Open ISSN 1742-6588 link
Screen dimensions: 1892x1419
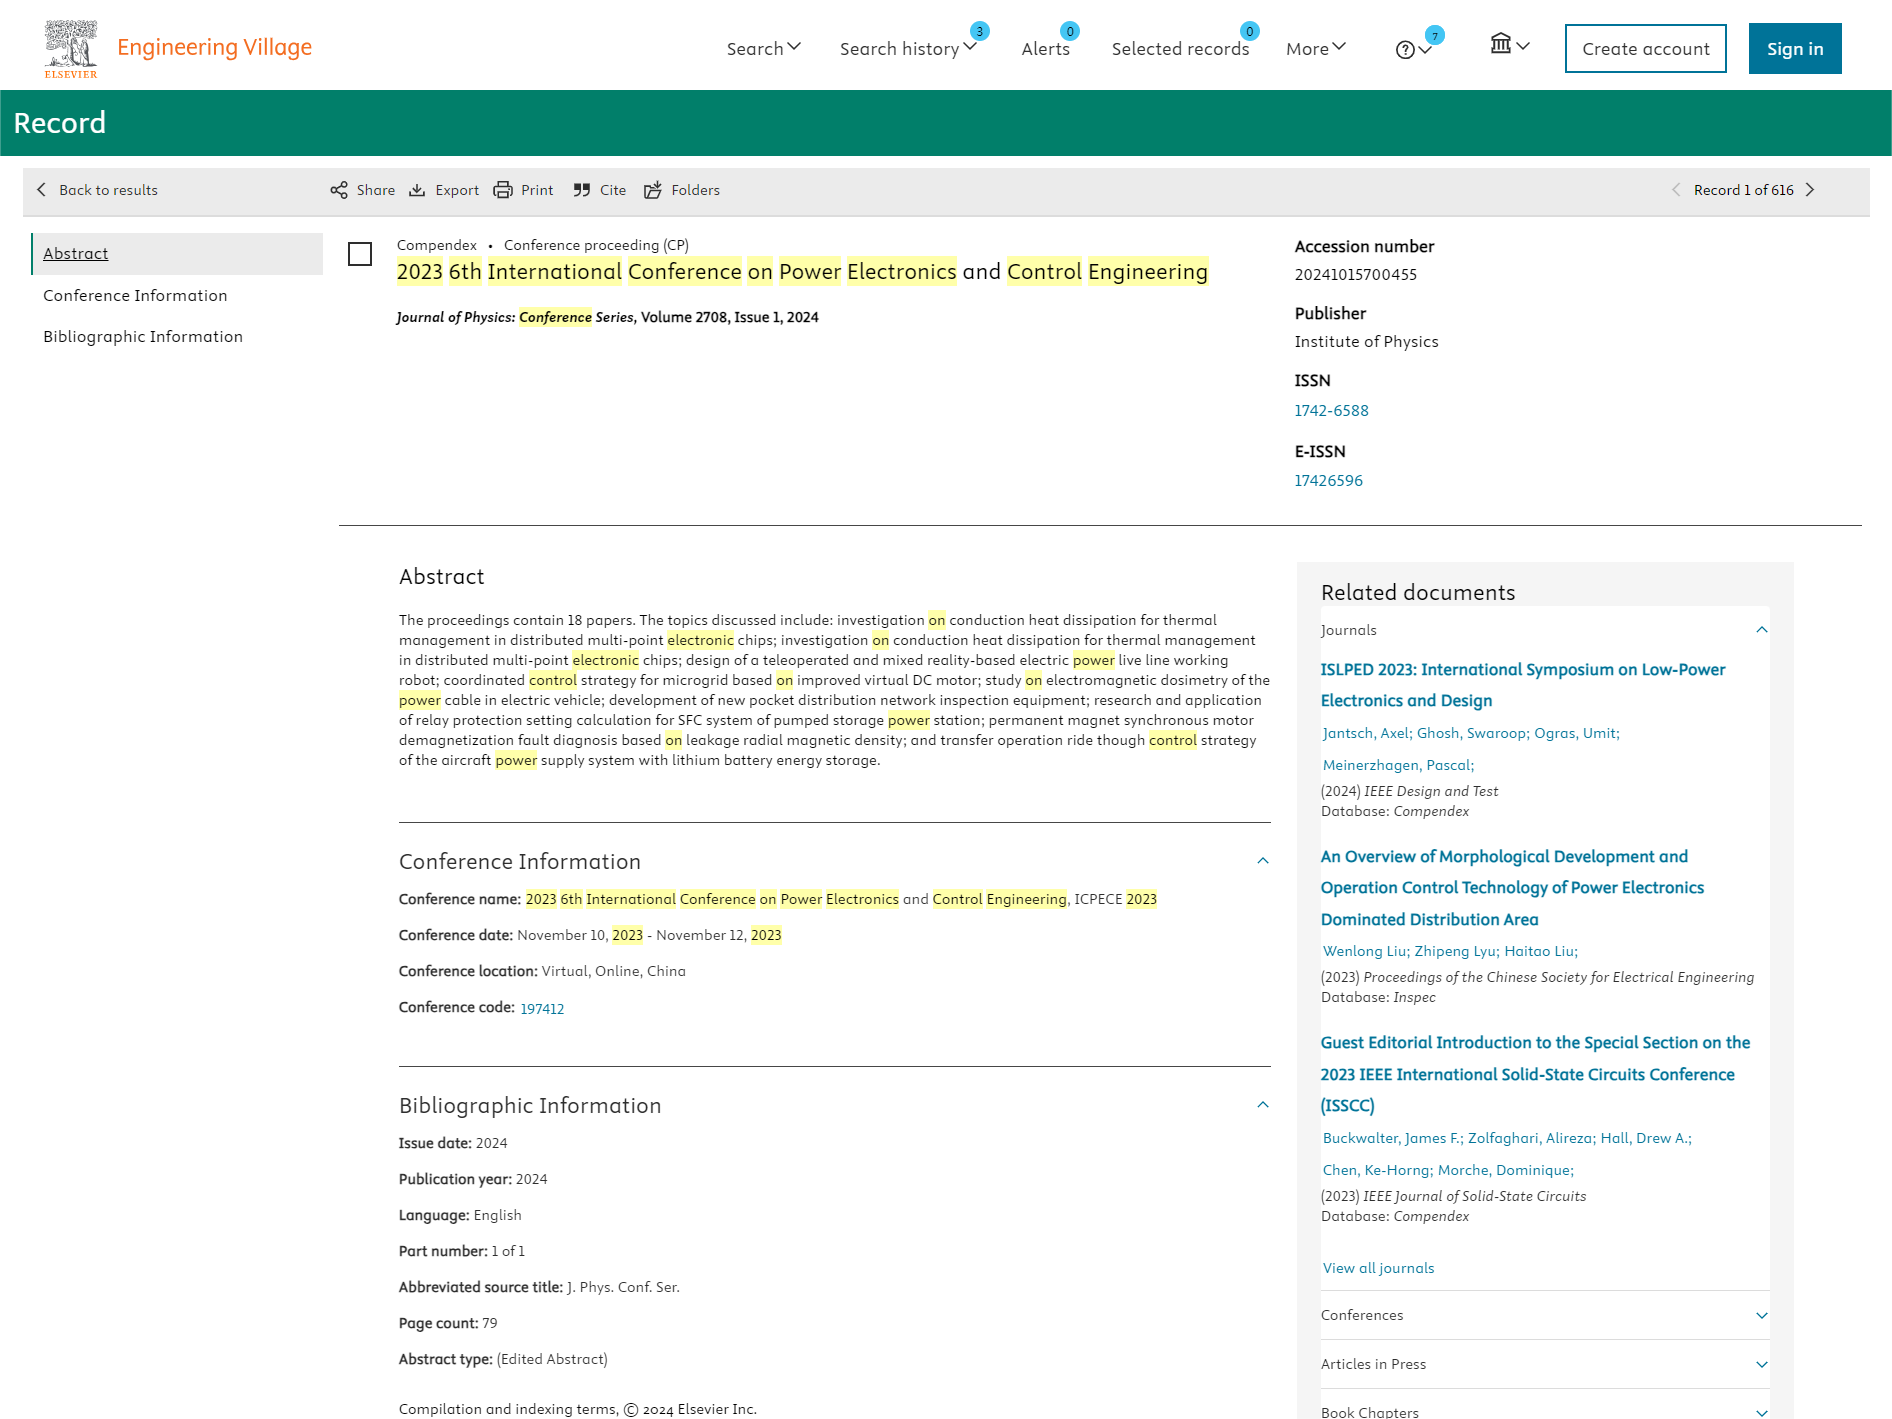pyautogui.click(x=1331, y=410)
